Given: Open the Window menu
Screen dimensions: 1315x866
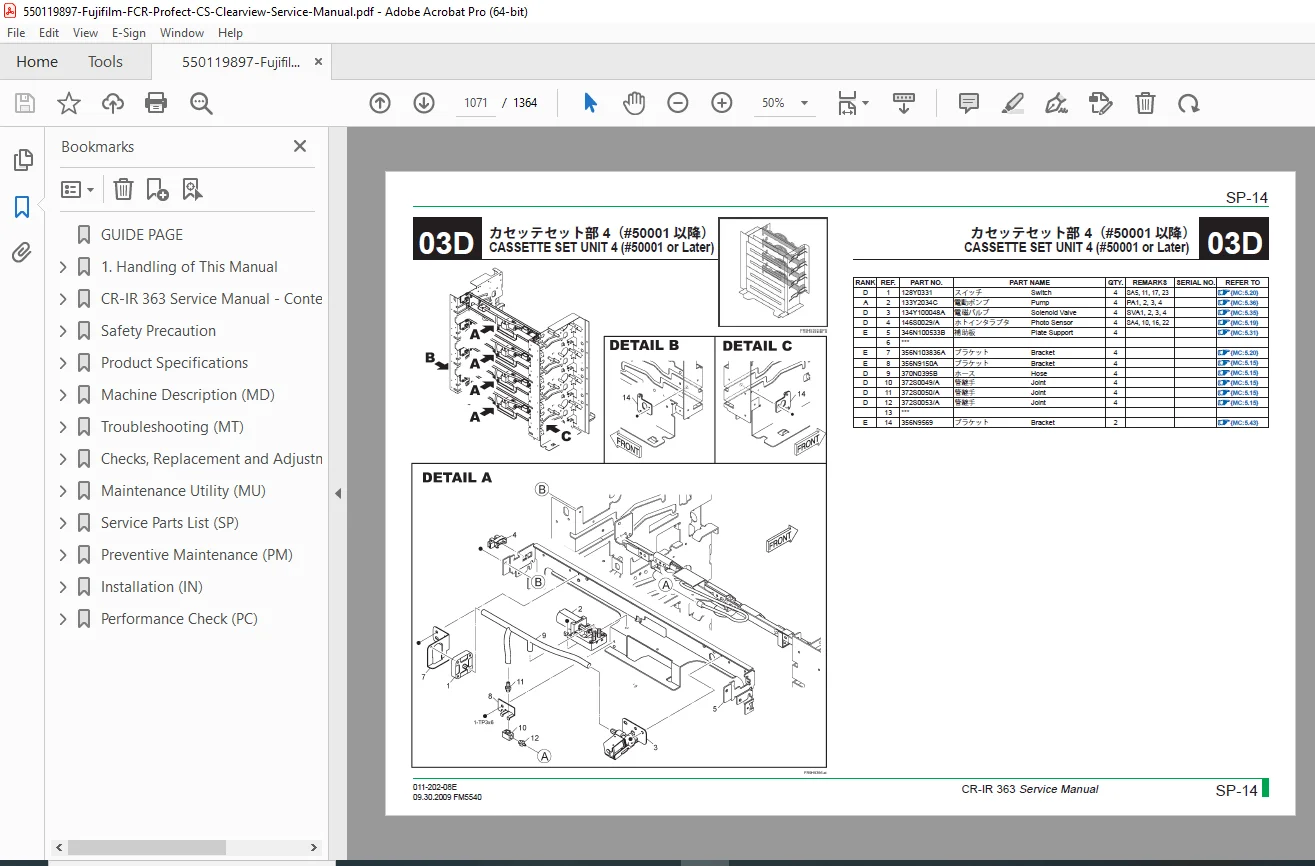Looking at the screenshot, I should (x=182, y=33).
